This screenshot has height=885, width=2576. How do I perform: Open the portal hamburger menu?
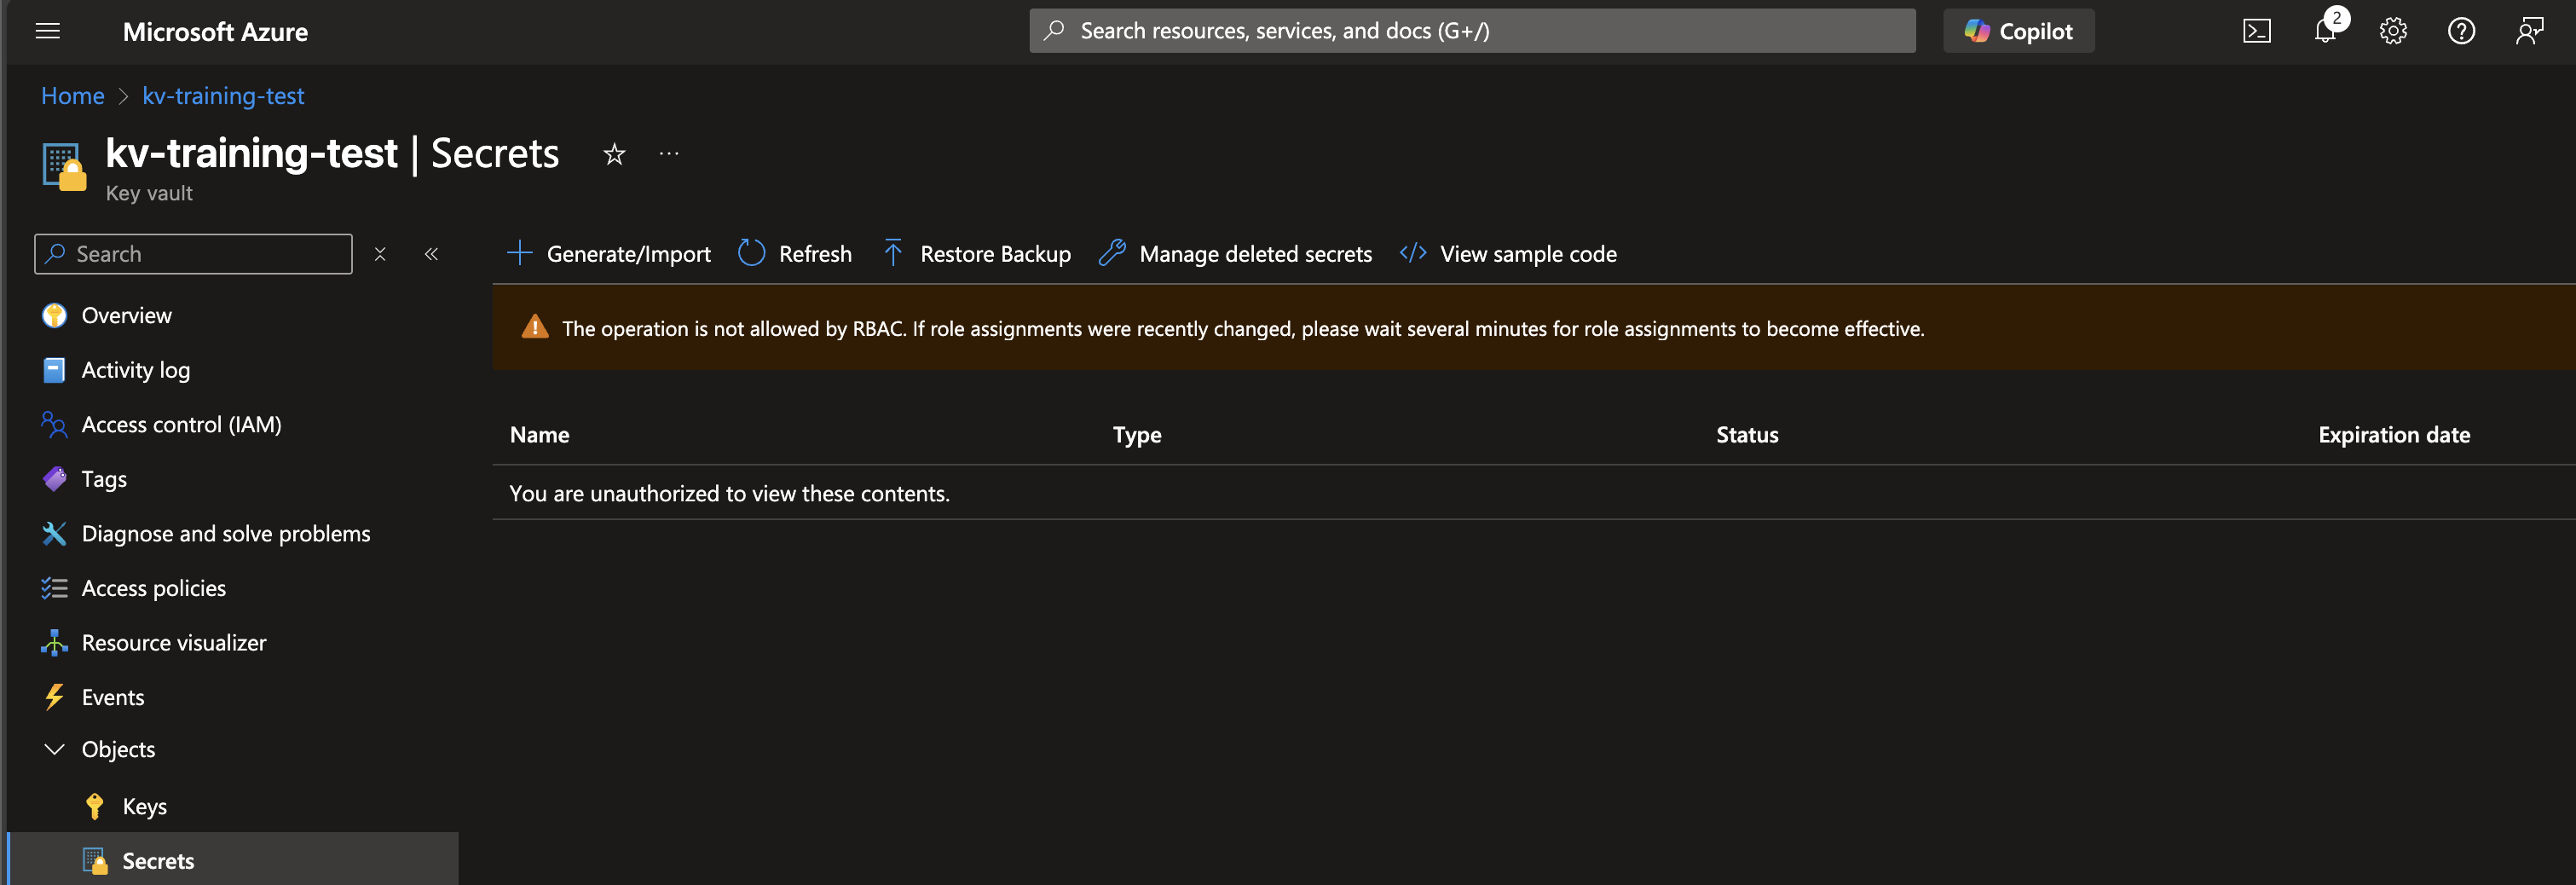pos(47,31)
